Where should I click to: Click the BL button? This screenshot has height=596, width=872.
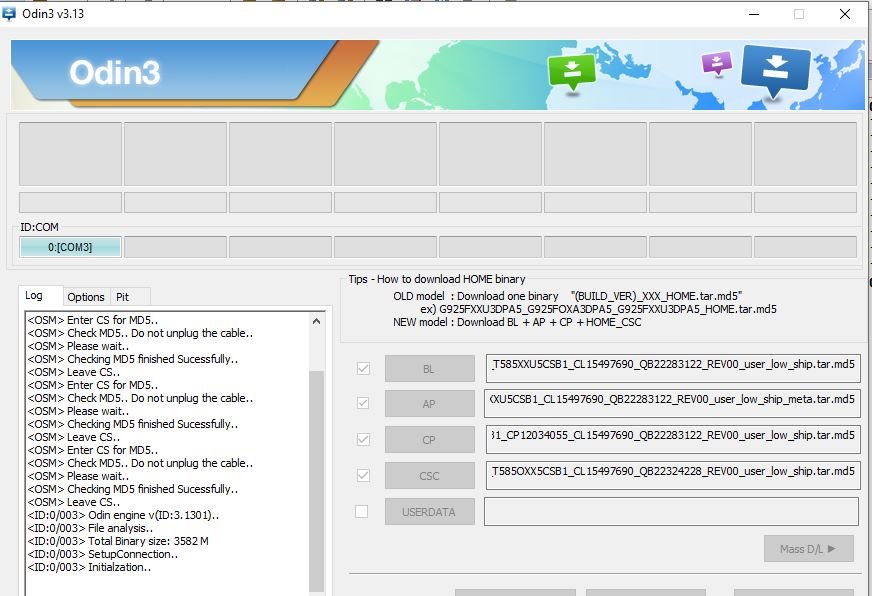coord(430,369)
